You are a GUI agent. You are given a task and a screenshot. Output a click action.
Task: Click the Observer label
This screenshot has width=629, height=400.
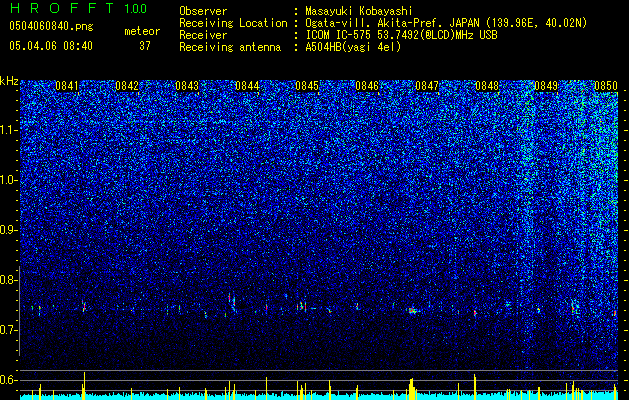coord(203,11)
